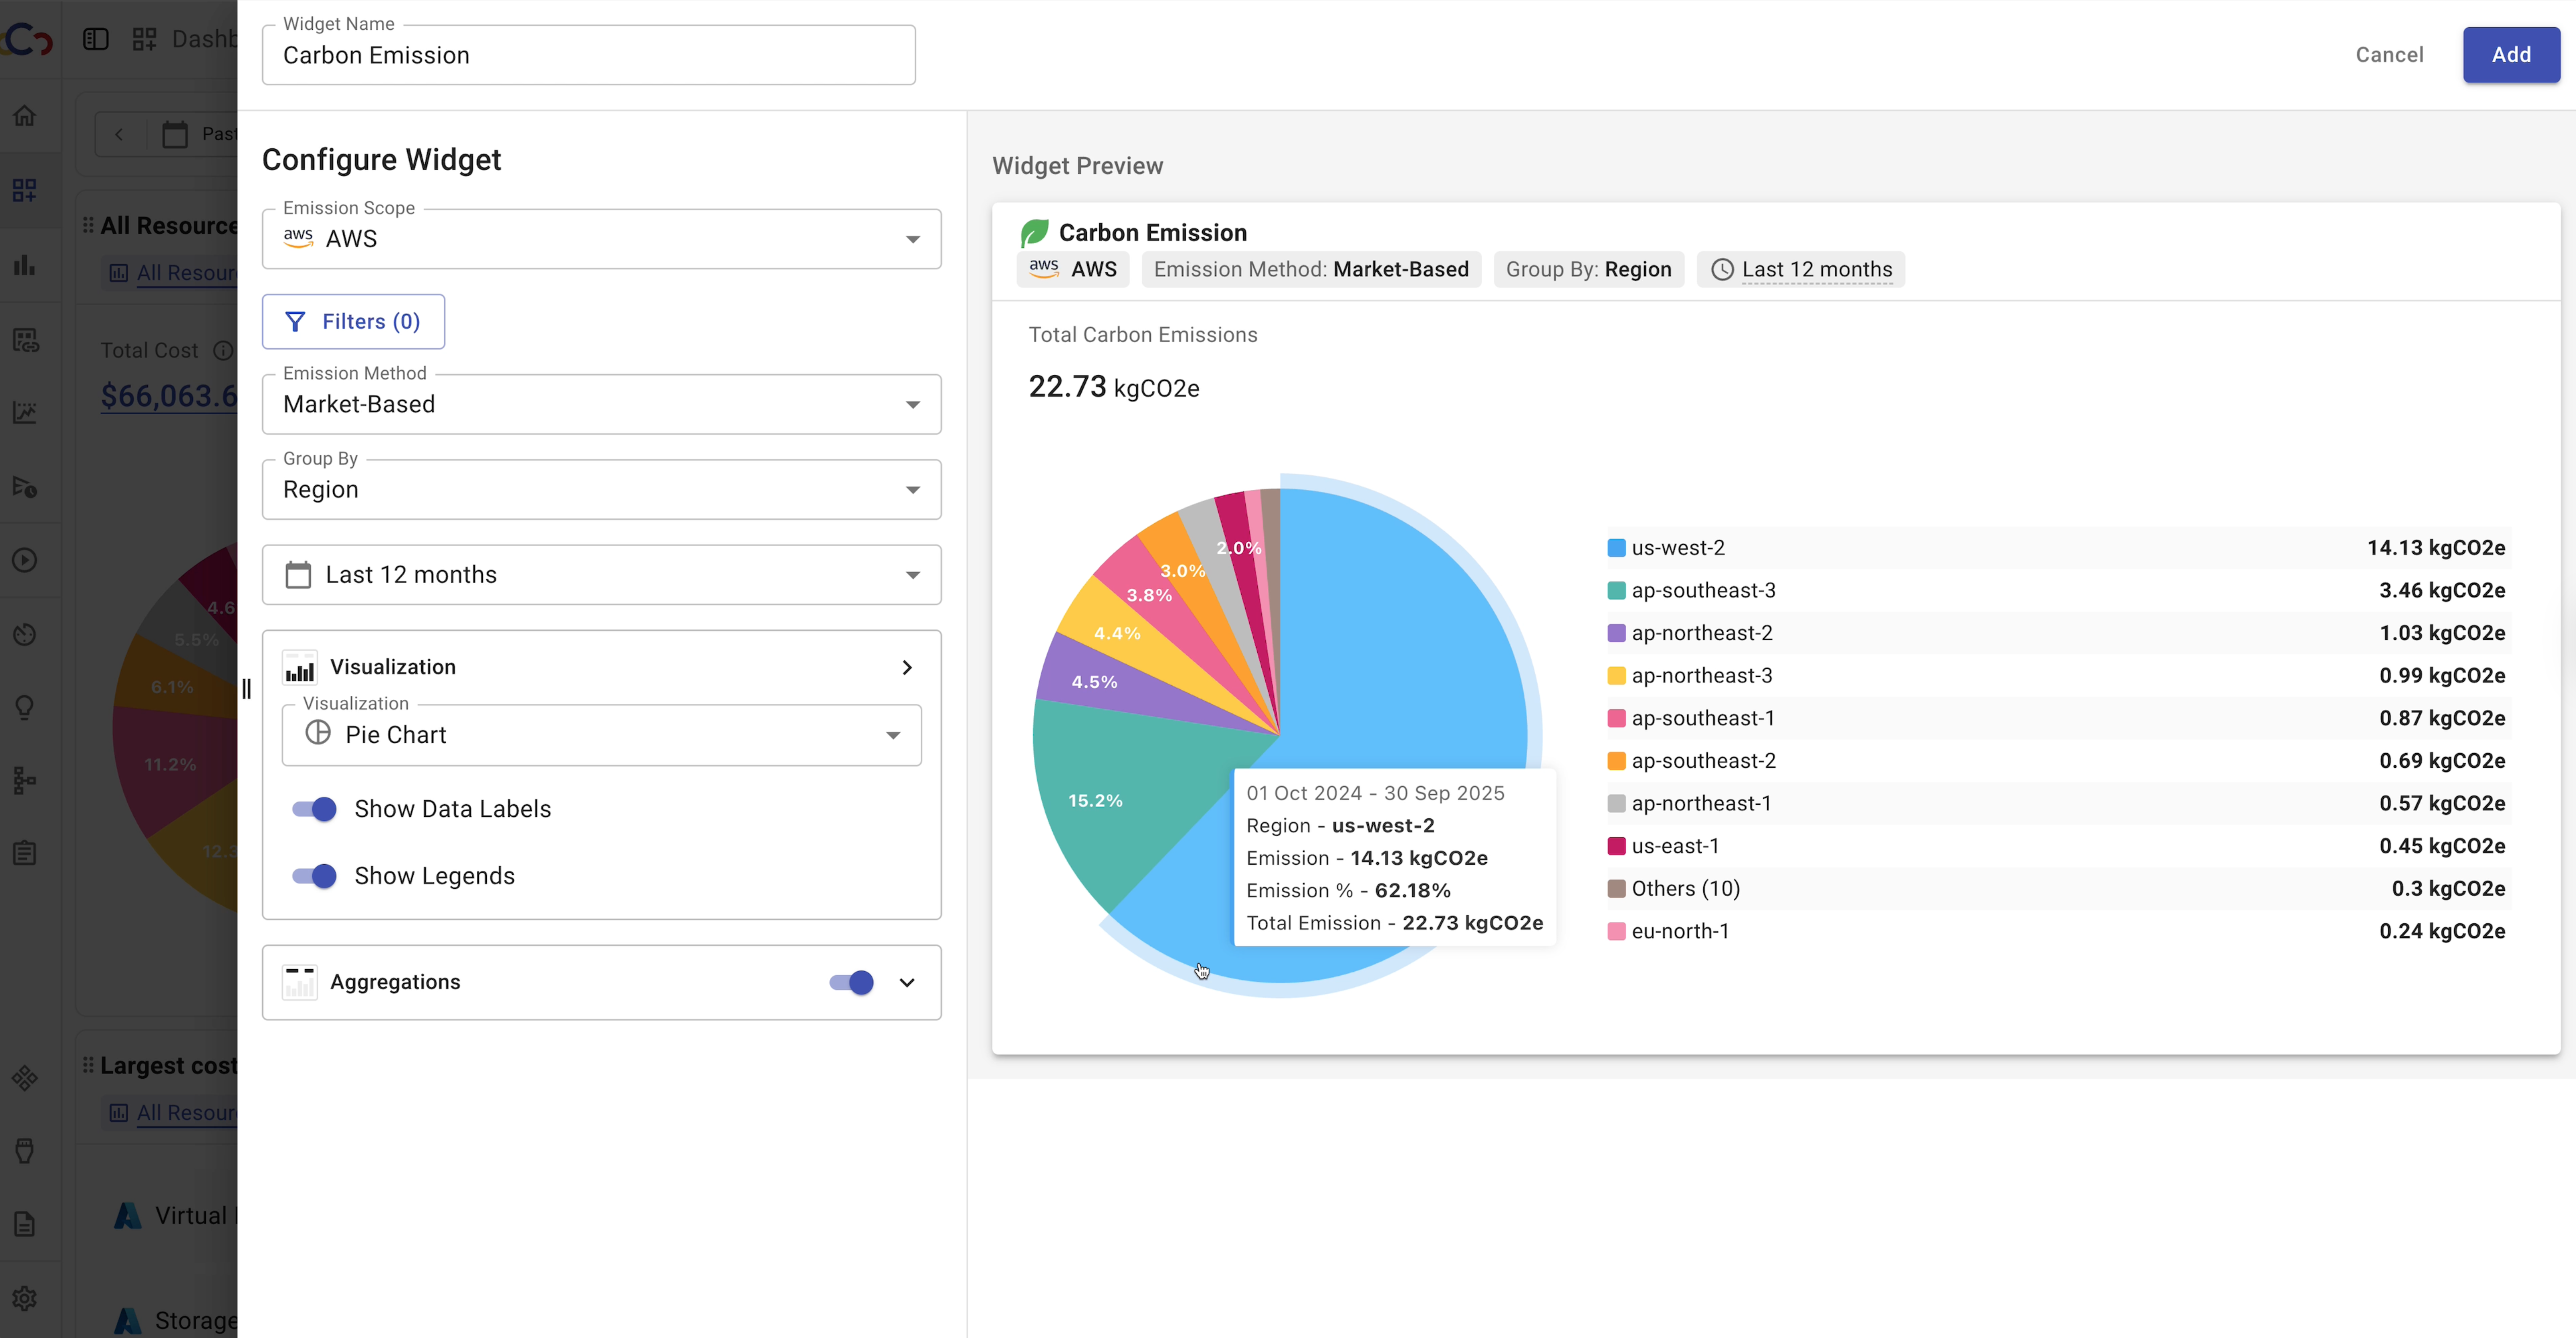Click the lightbulb recommendations icon in sidebar
The image size is (2576, 1338).
click(x=25, y=708)
